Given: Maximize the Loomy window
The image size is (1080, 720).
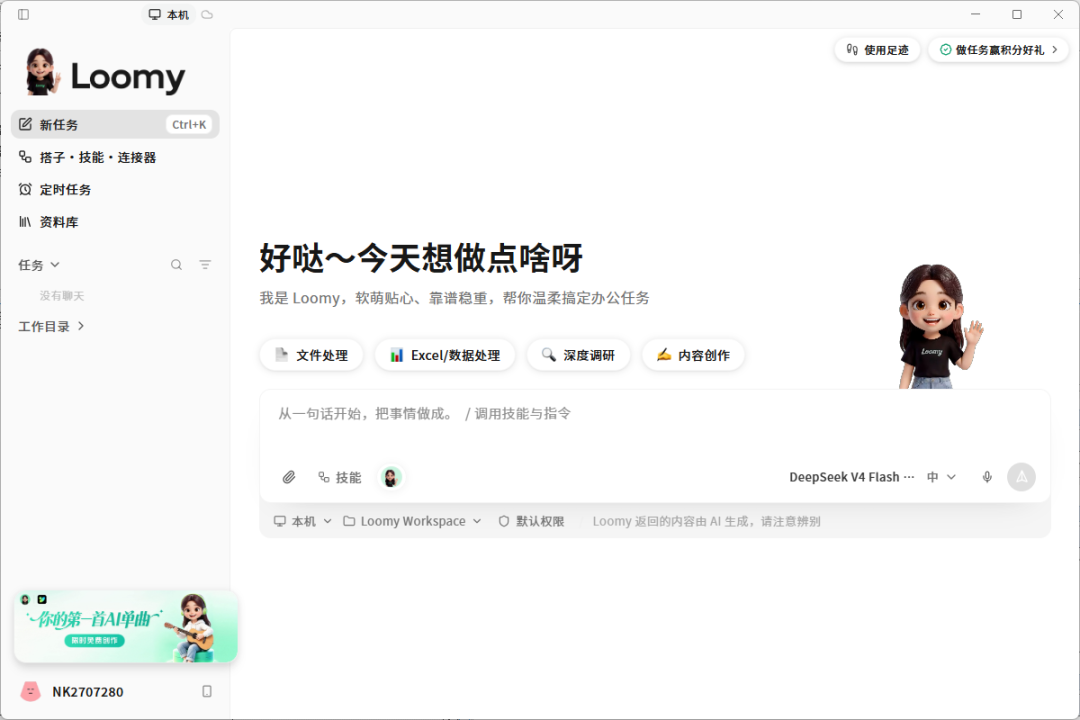Looking at the screenshot, I should point(1017,14).
